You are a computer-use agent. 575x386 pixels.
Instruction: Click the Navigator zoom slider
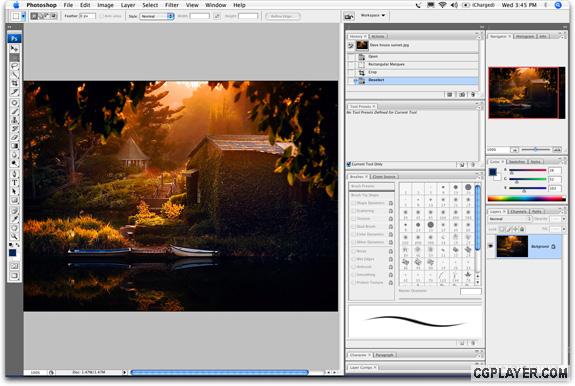pyautogui.click(x=536, y=150)
